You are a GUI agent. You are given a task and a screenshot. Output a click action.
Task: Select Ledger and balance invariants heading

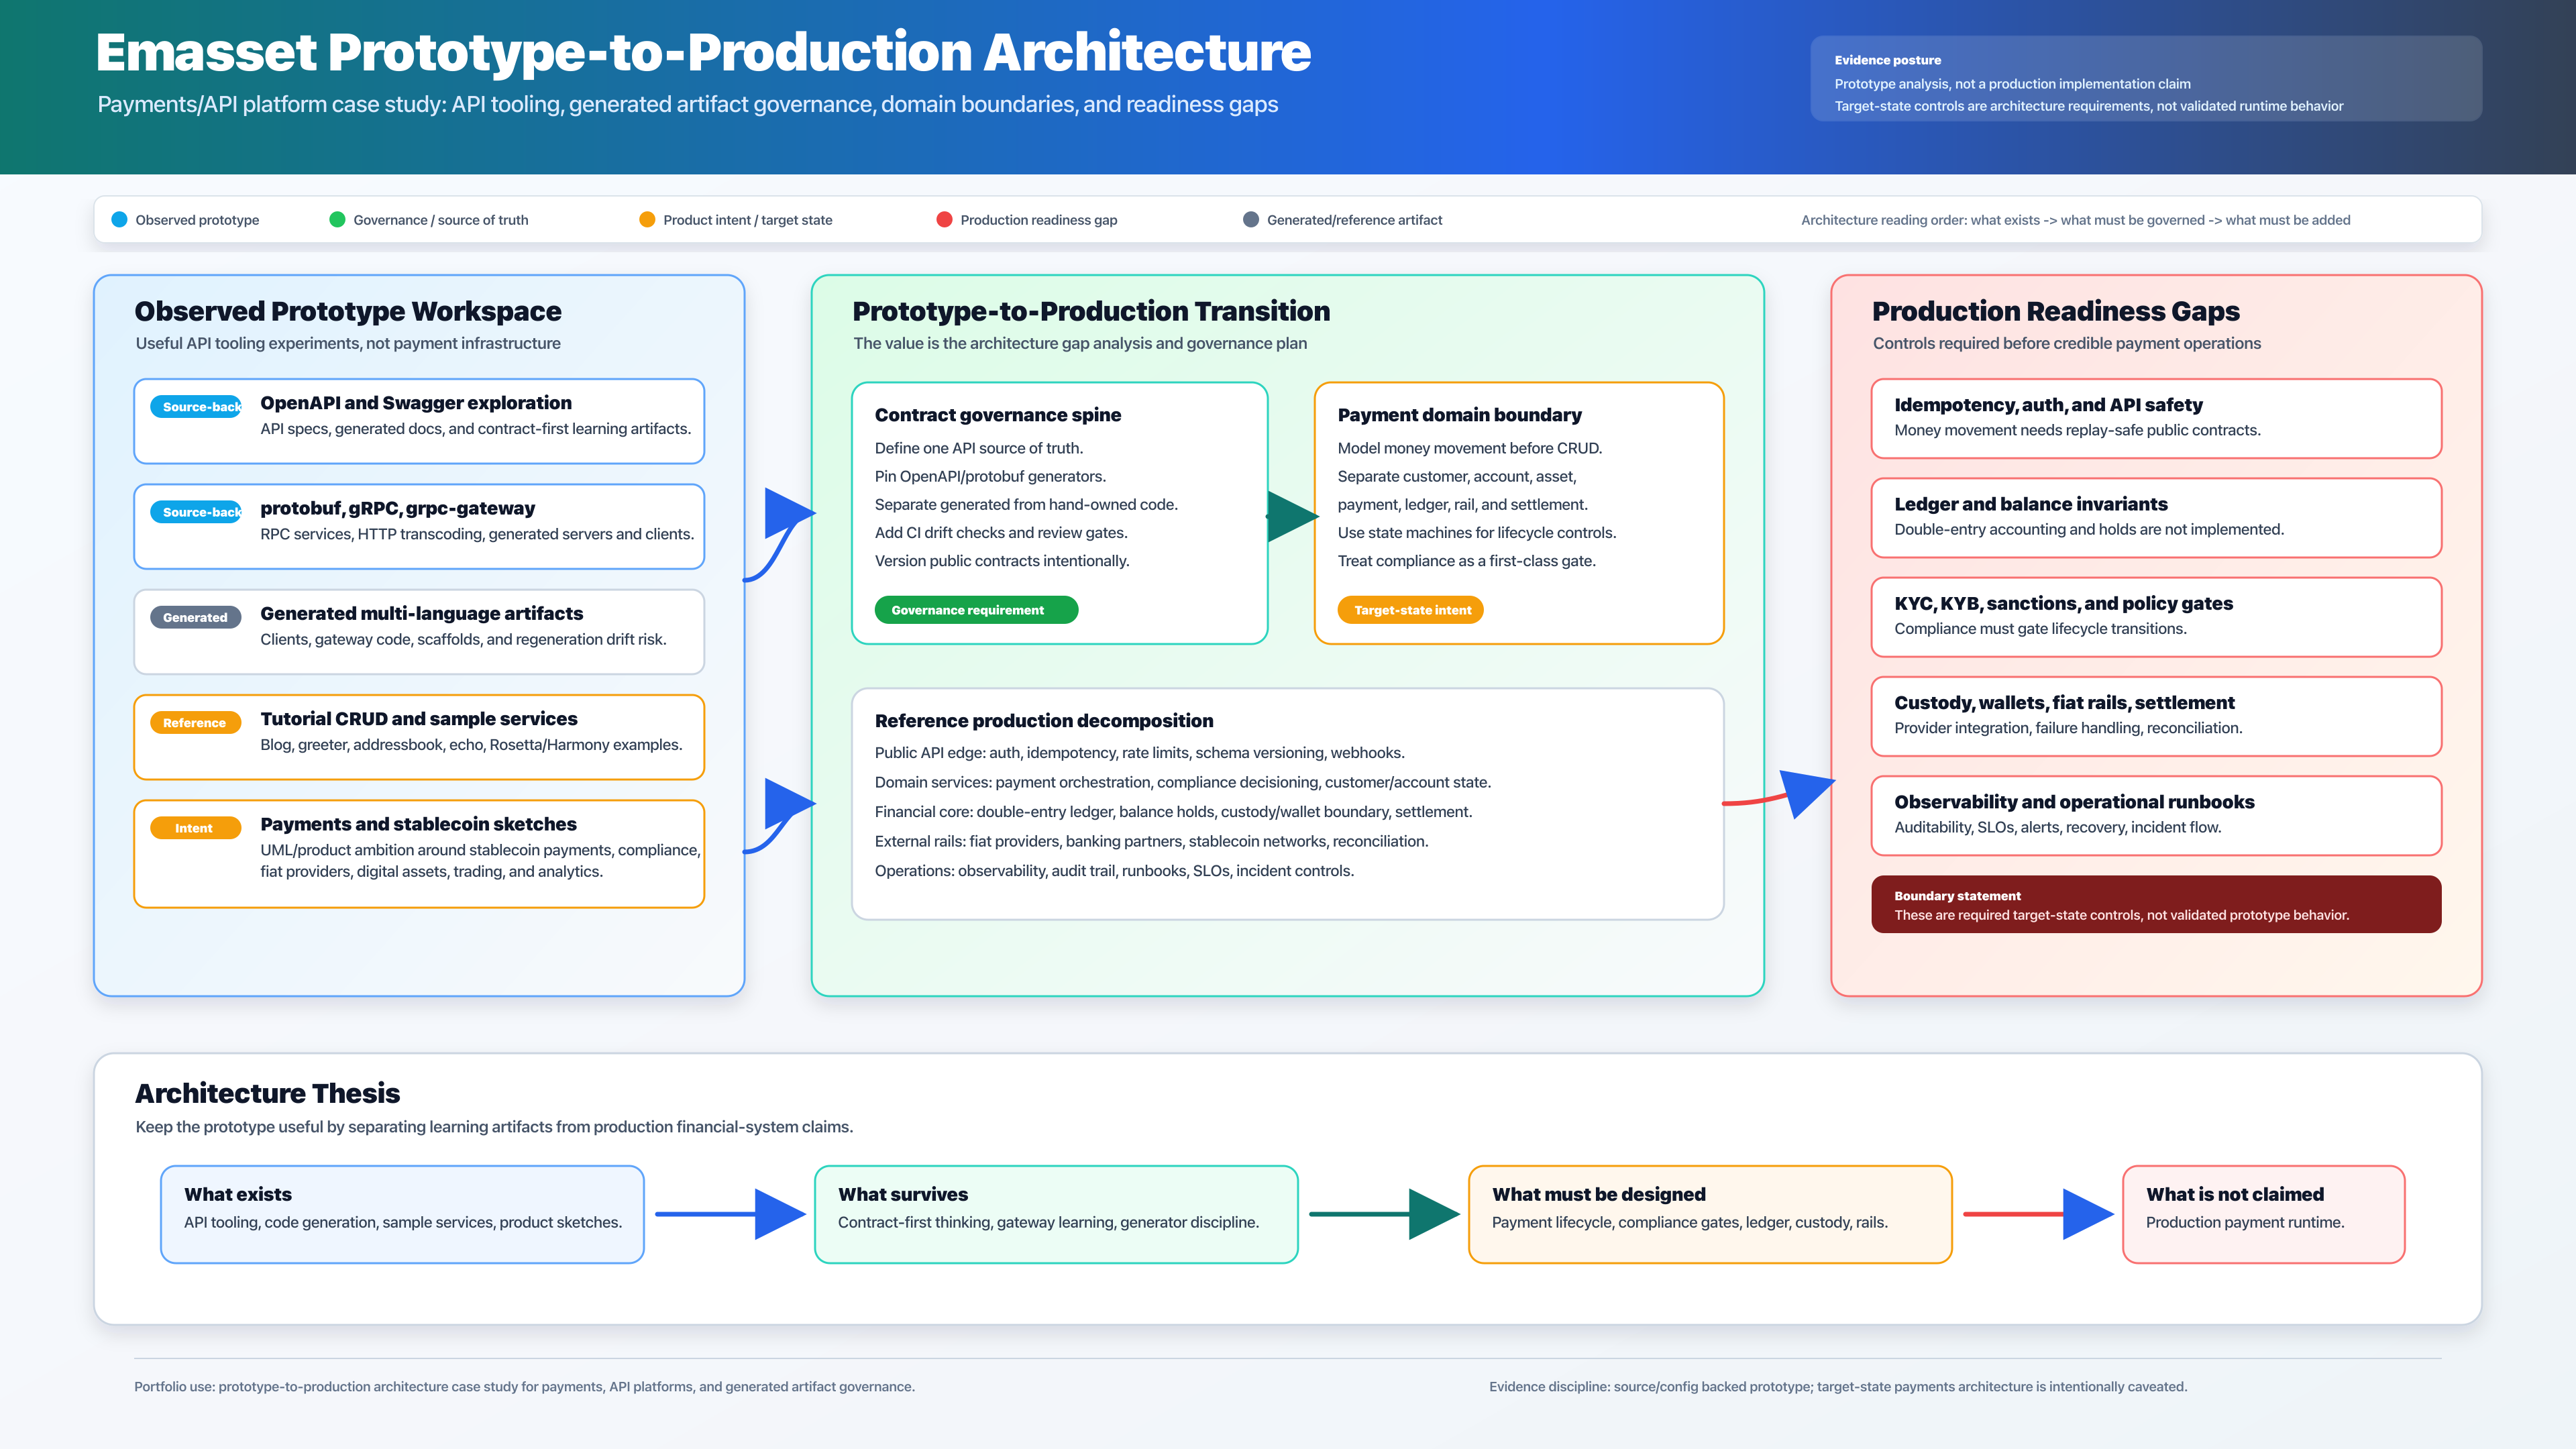2031,504
